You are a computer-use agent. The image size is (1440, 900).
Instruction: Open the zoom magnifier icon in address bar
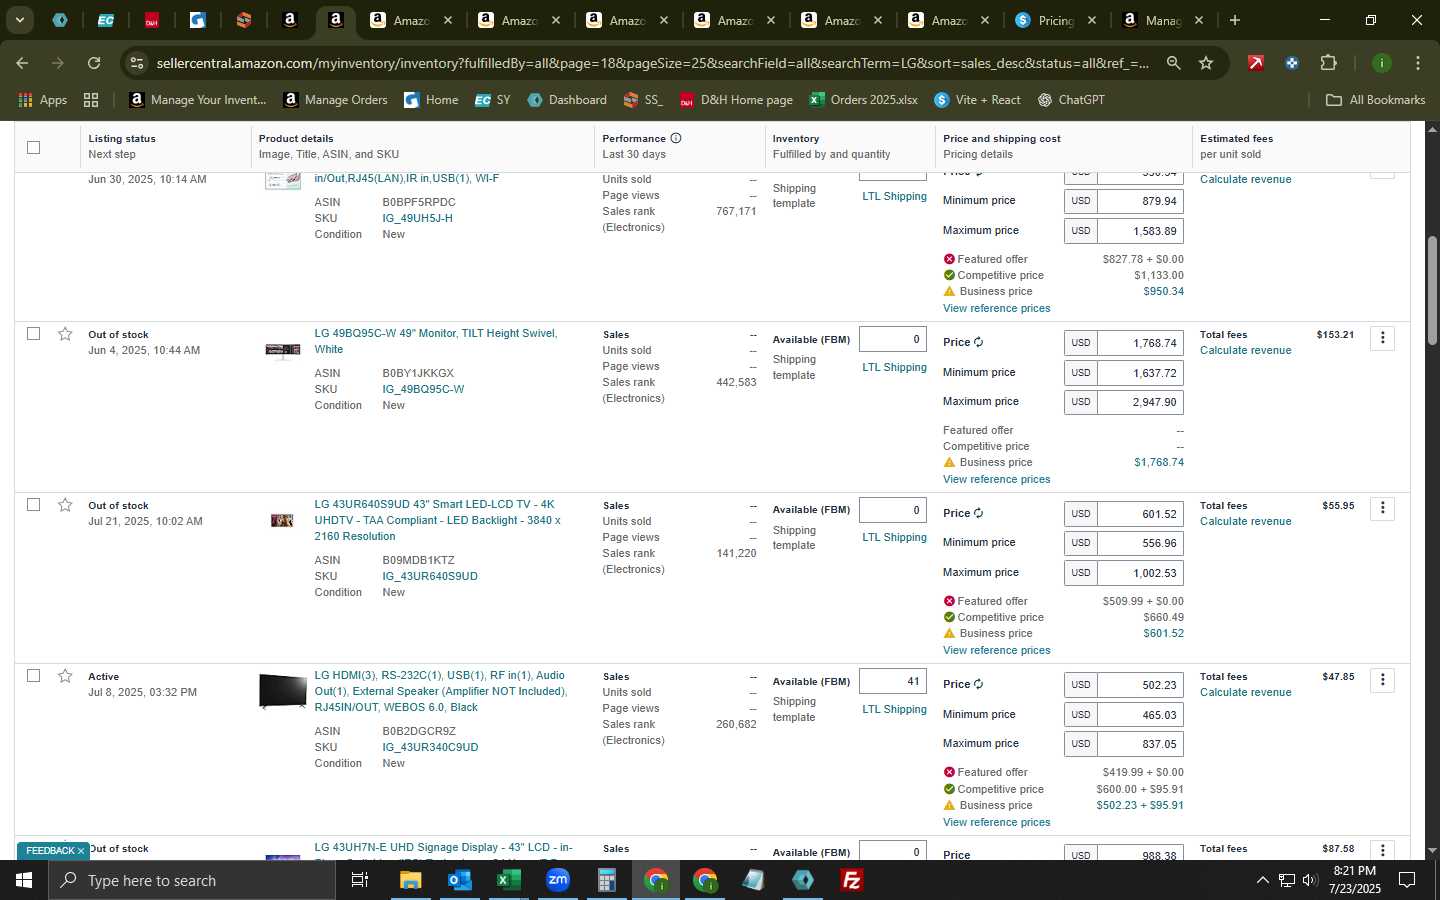point(1173,63)
